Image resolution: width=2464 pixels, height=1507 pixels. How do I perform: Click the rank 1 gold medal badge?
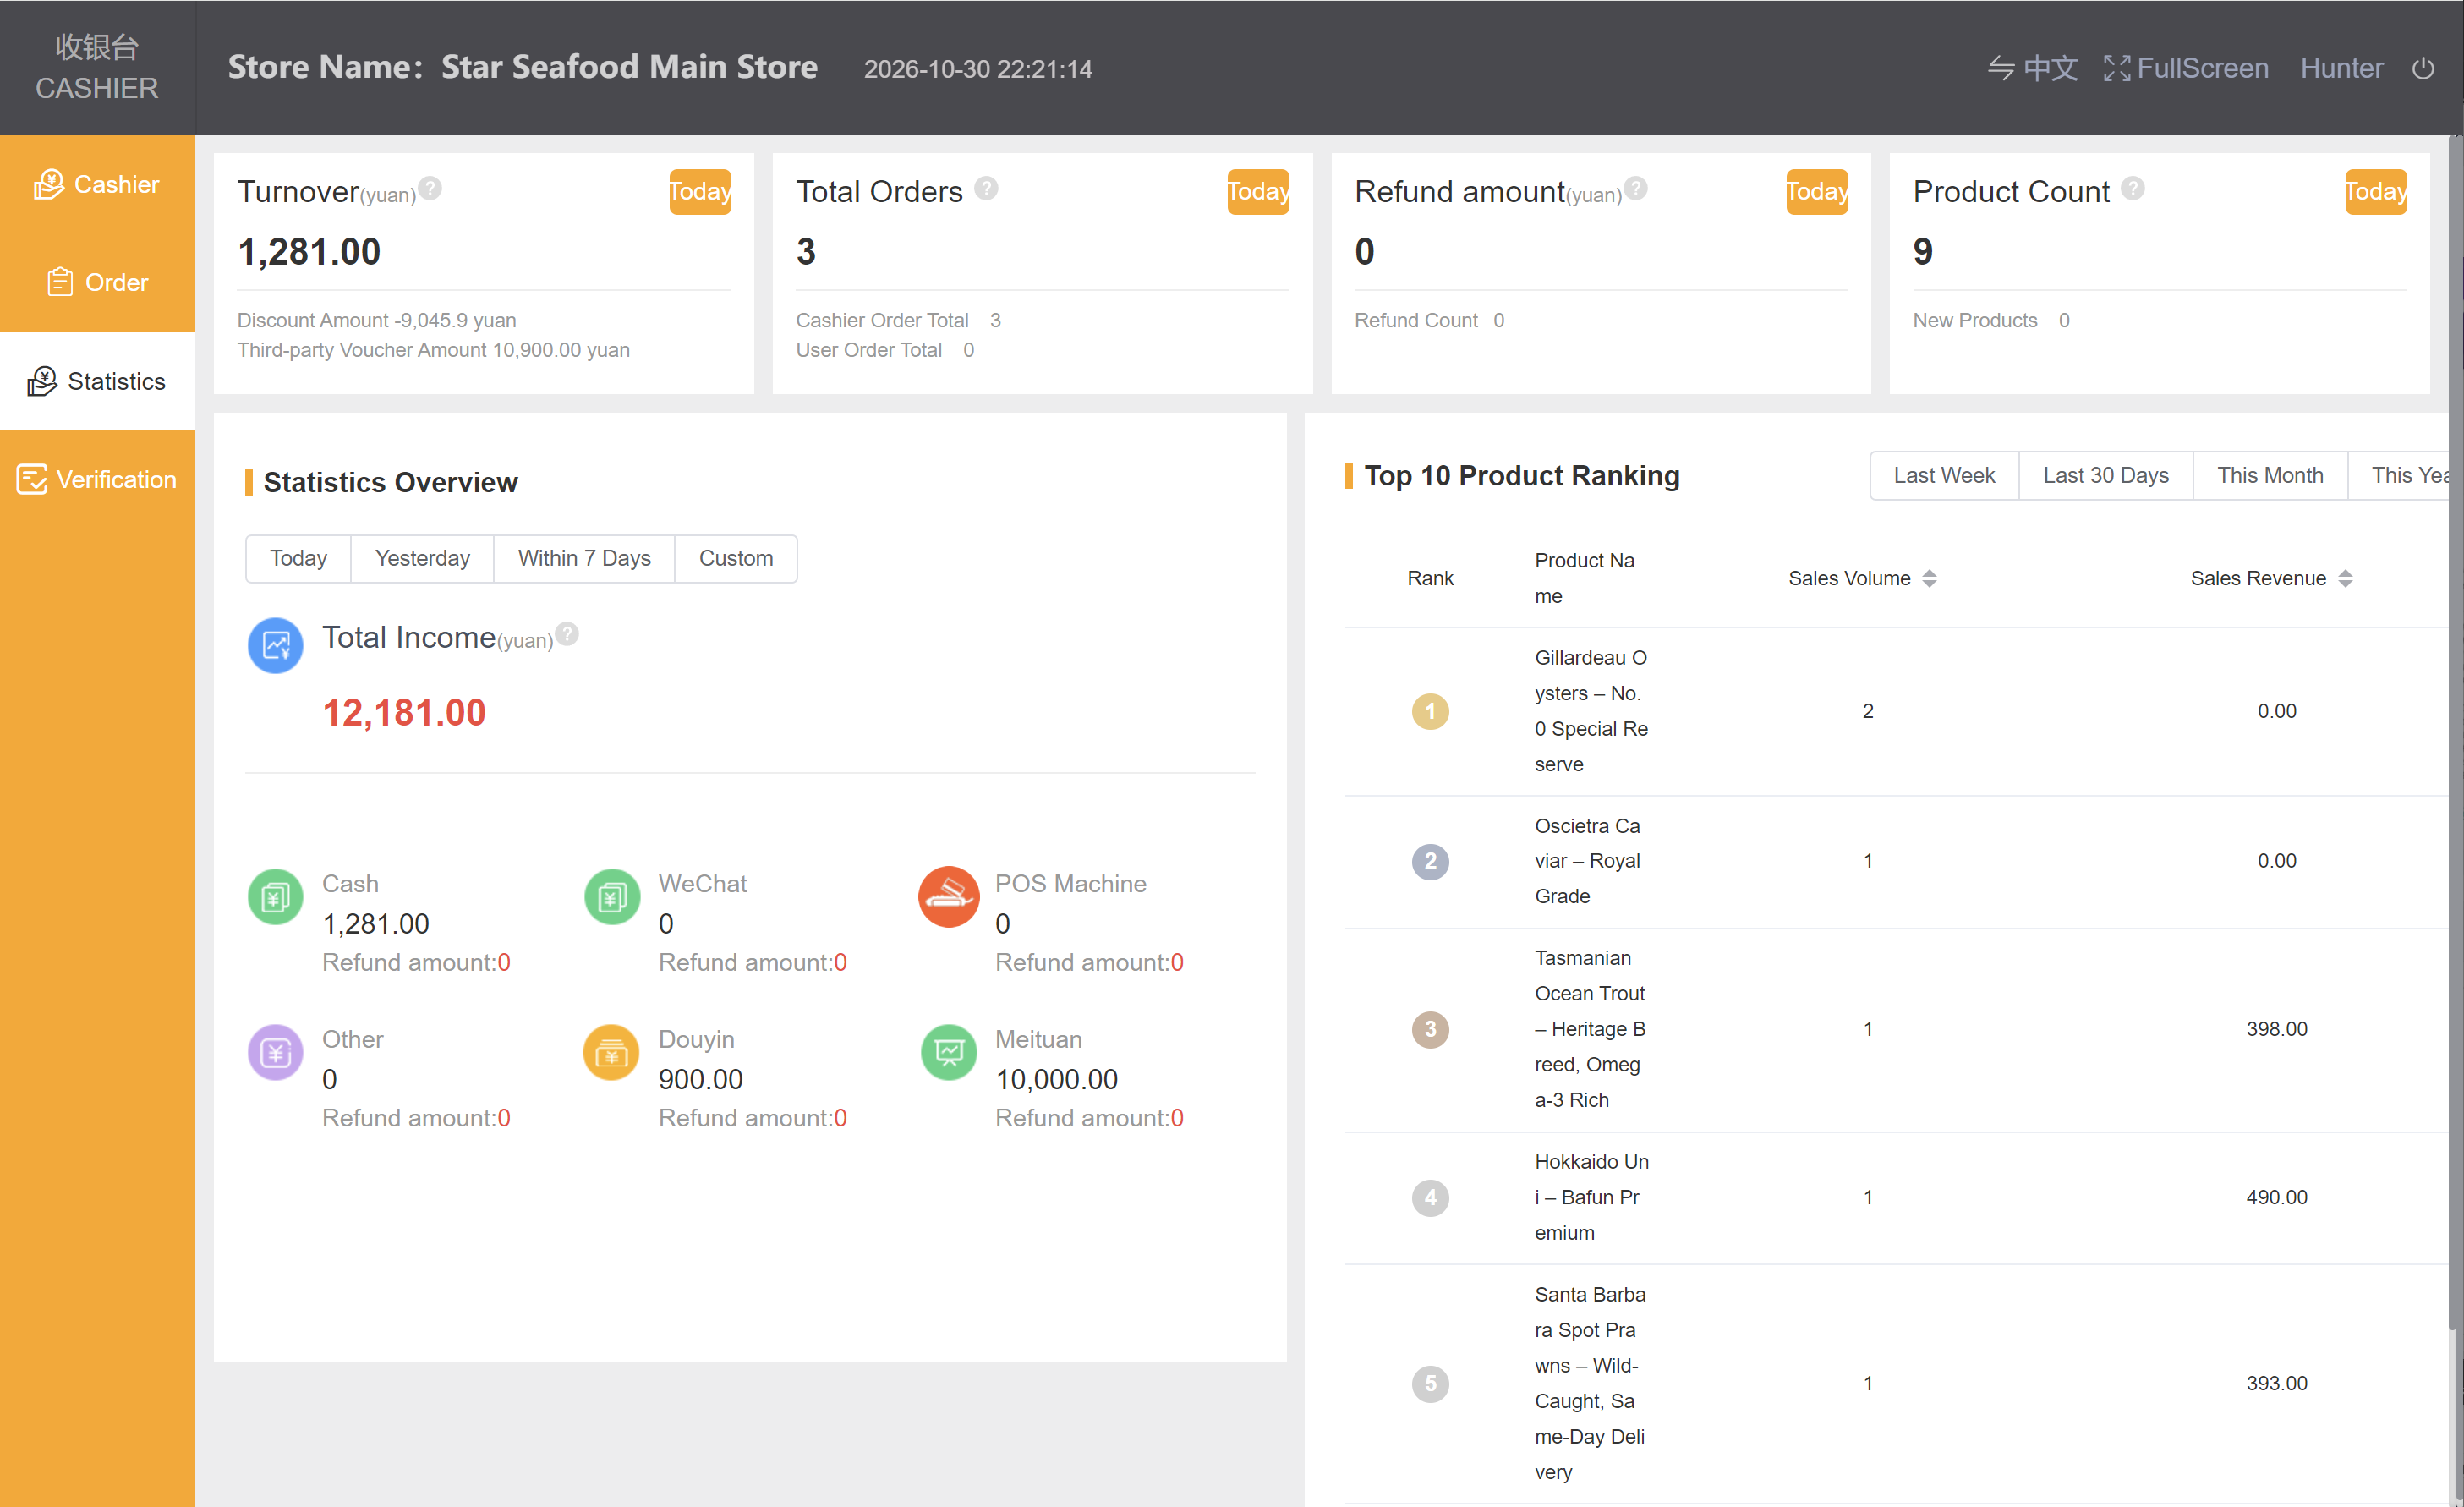click(x=1430, y=711)
